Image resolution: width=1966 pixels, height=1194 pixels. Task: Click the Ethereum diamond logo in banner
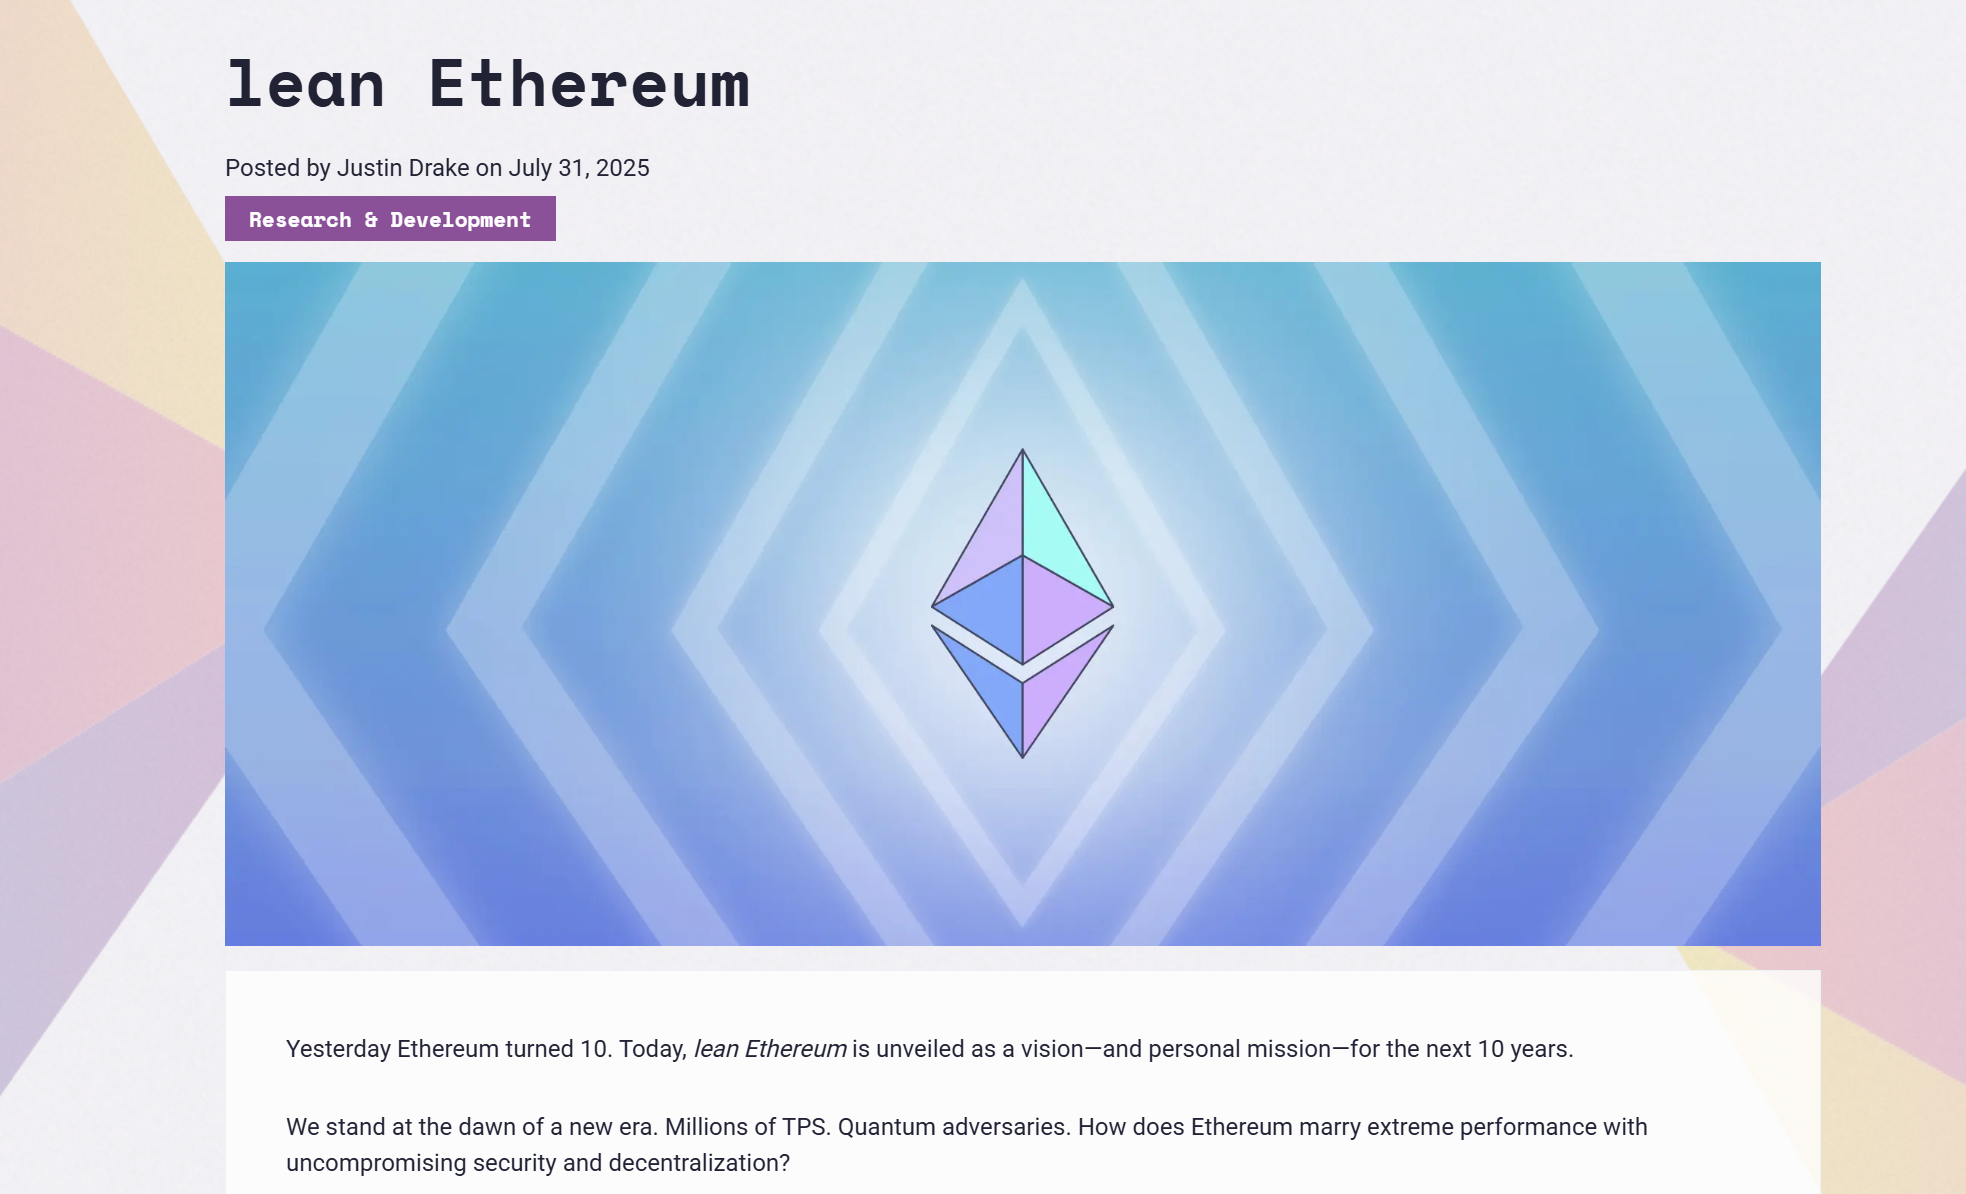tap(1022, 603)
